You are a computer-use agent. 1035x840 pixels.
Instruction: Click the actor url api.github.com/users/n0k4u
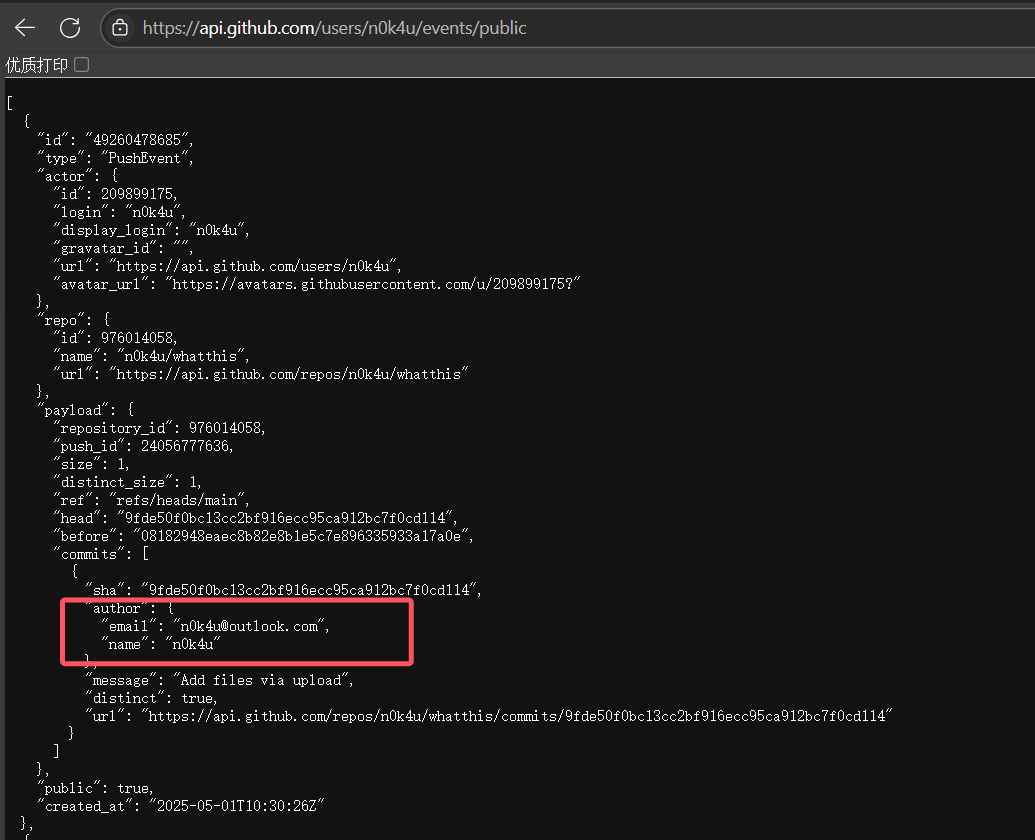(257, 265)
